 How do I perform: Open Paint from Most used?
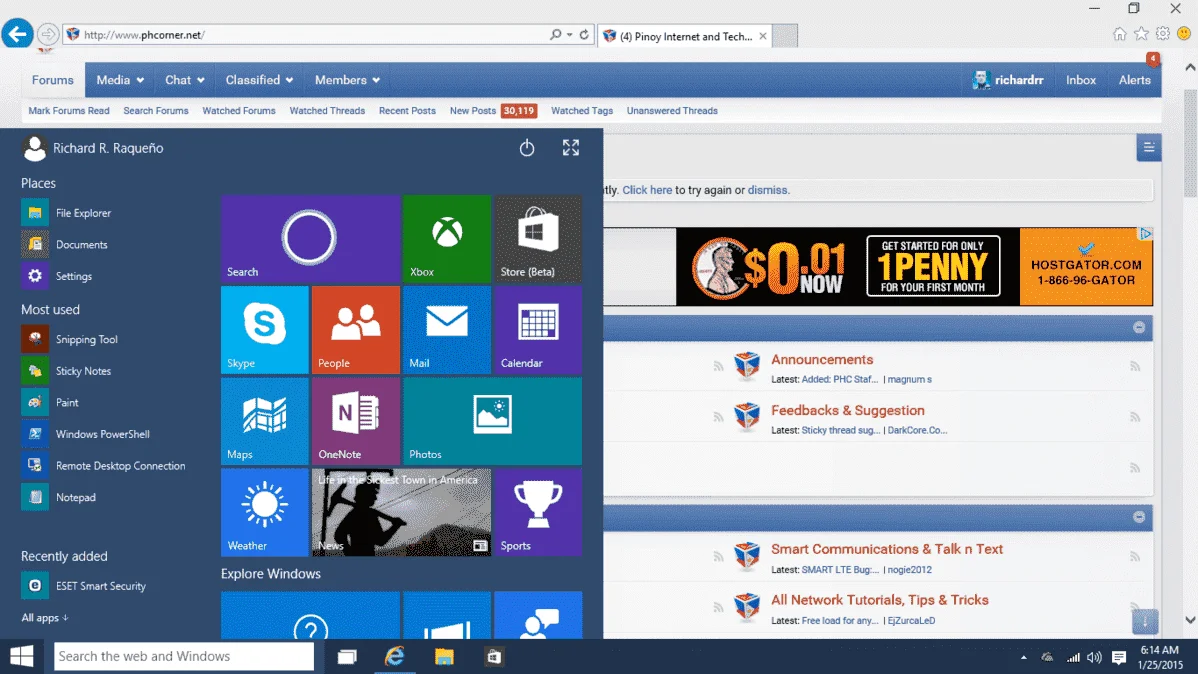coord(51,402)
